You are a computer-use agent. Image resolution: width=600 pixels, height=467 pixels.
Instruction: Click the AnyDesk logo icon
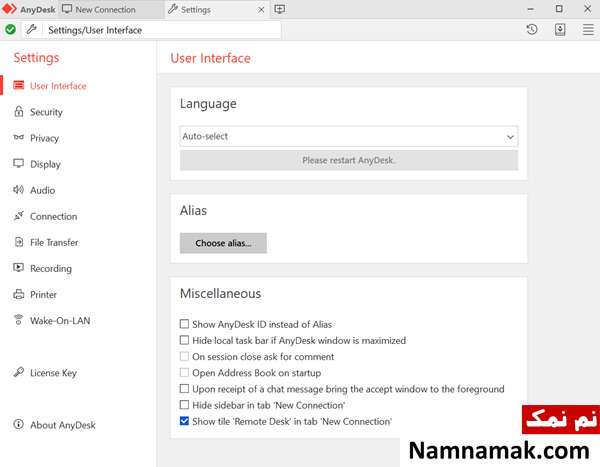click(10, 9)
